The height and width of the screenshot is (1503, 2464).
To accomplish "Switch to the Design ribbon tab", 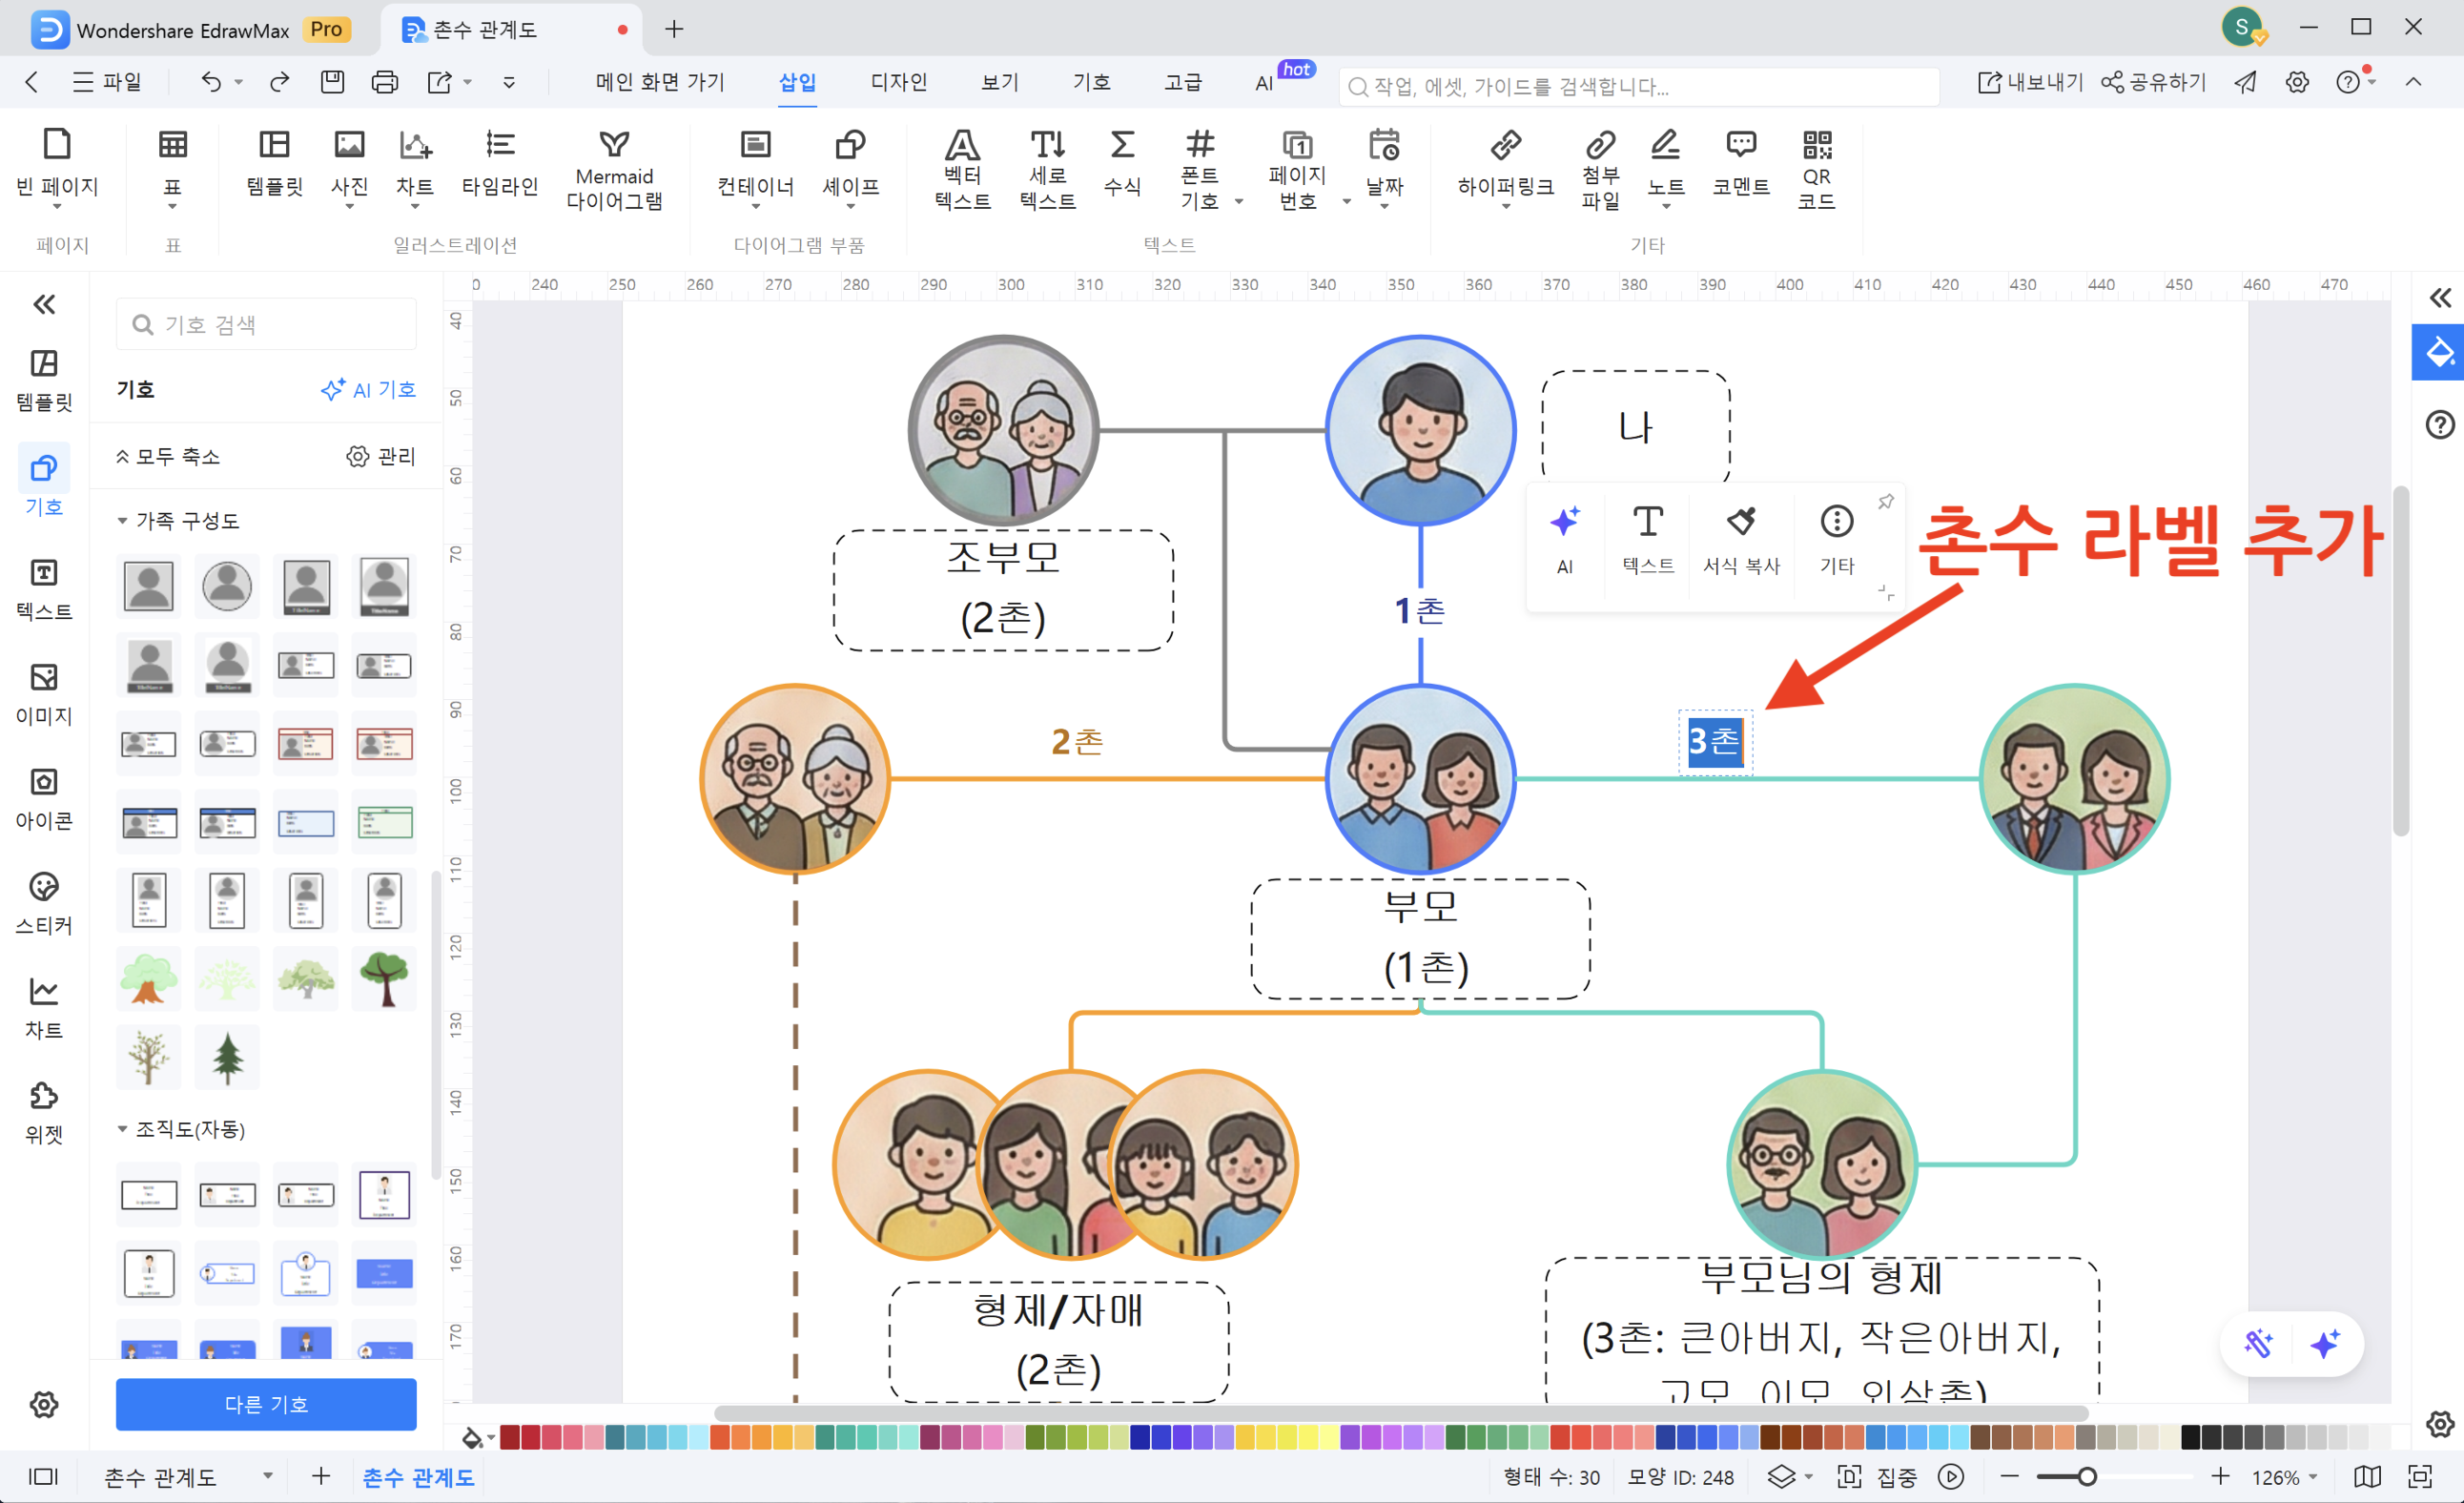I will click(898, 82).
